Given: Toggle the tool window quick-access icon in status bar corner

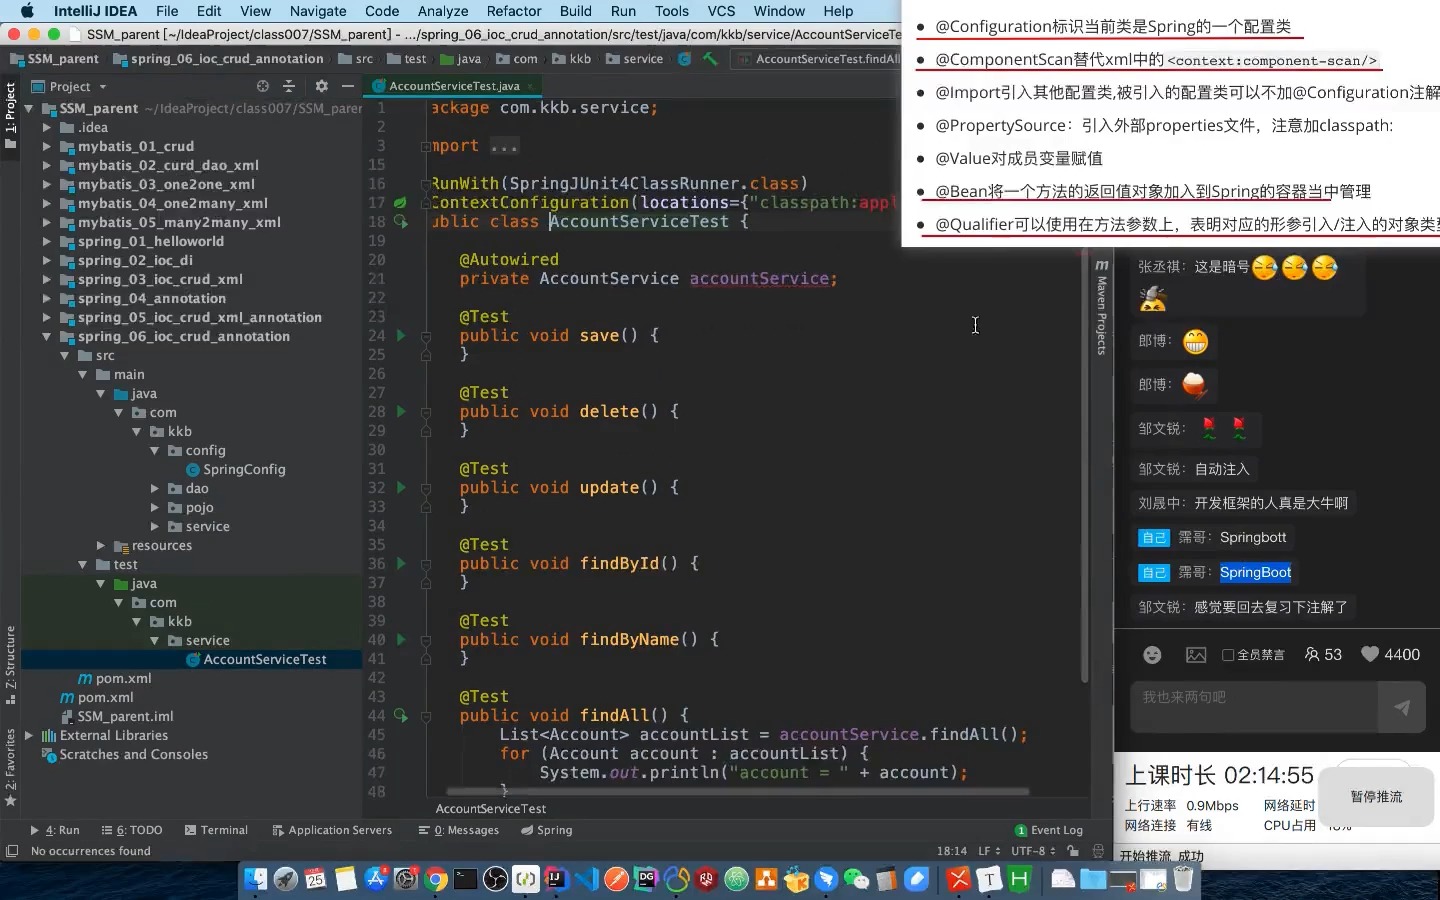Looking at the screenshot, I should 12,851.
